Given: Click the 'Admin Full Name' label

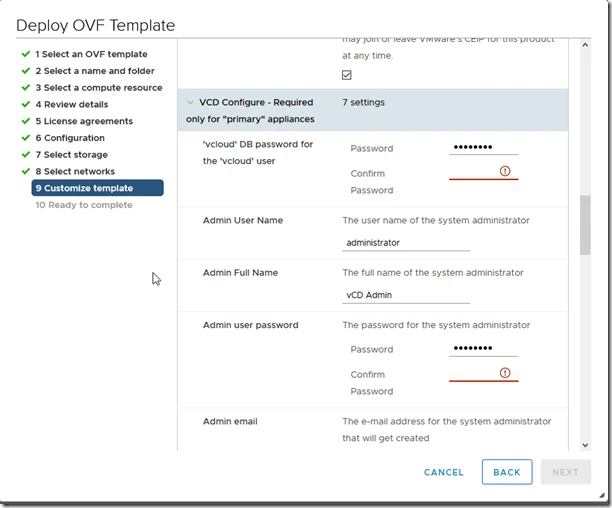Looking at the screenshot, I should point(240,273).
